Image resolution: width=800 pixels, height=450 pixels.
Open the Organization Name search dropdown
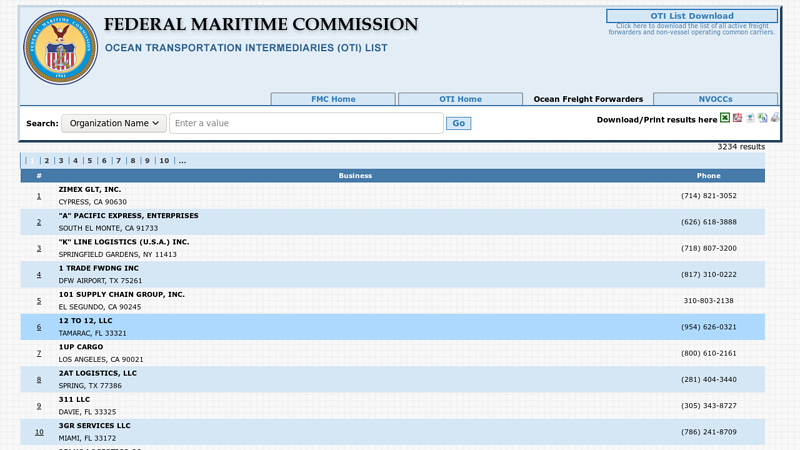pyautogui.click(x=113, y=123)
